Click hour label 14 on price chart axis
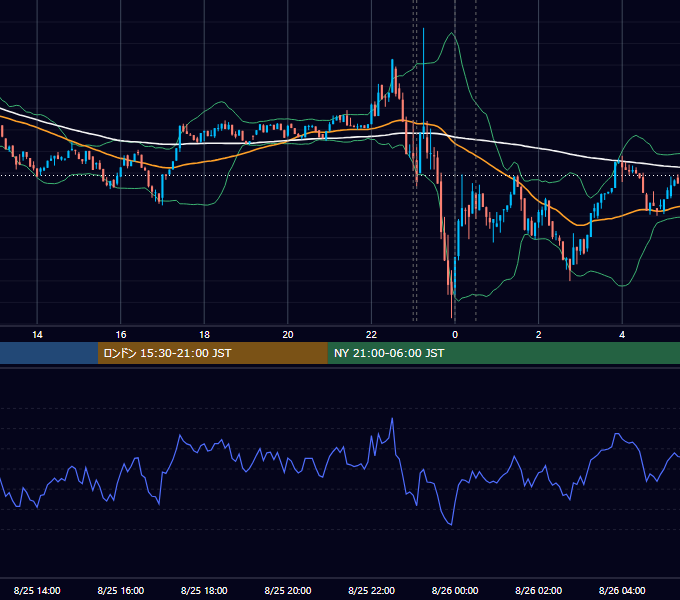Screen dimensions: 680x600 (x=37, y=335)
